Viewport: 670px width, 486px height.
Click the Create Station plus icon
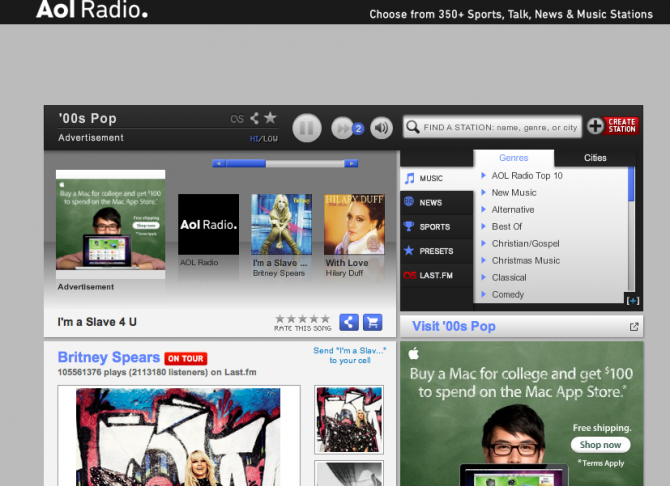(595, 126)
